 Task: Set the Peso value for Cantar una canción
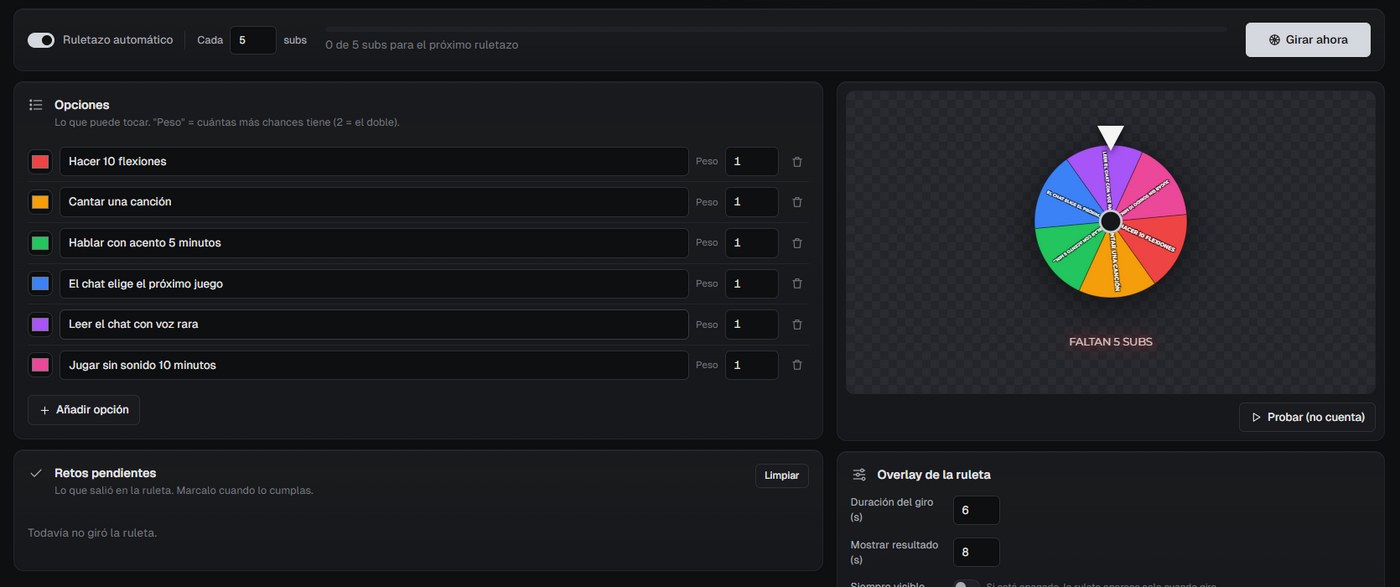(x=752, y=202)
